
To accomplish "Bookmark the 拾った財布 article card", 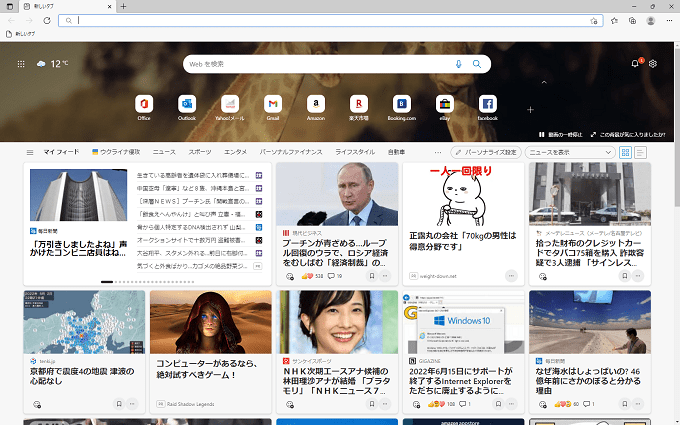I will pos(624,276).
